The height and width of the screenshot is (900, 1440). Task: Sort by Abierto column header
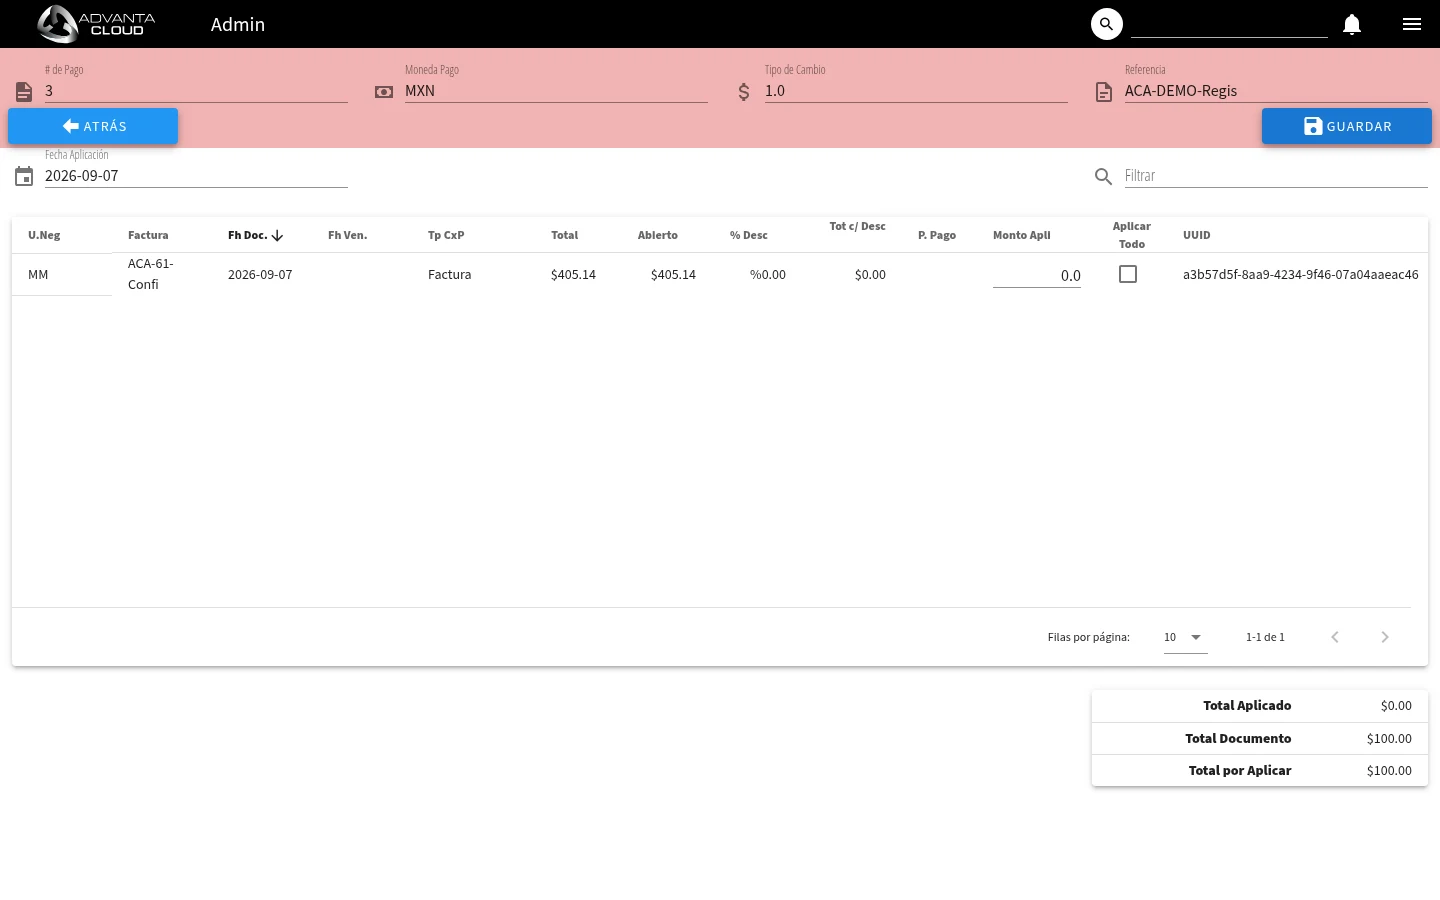click(x=658, y=235)
